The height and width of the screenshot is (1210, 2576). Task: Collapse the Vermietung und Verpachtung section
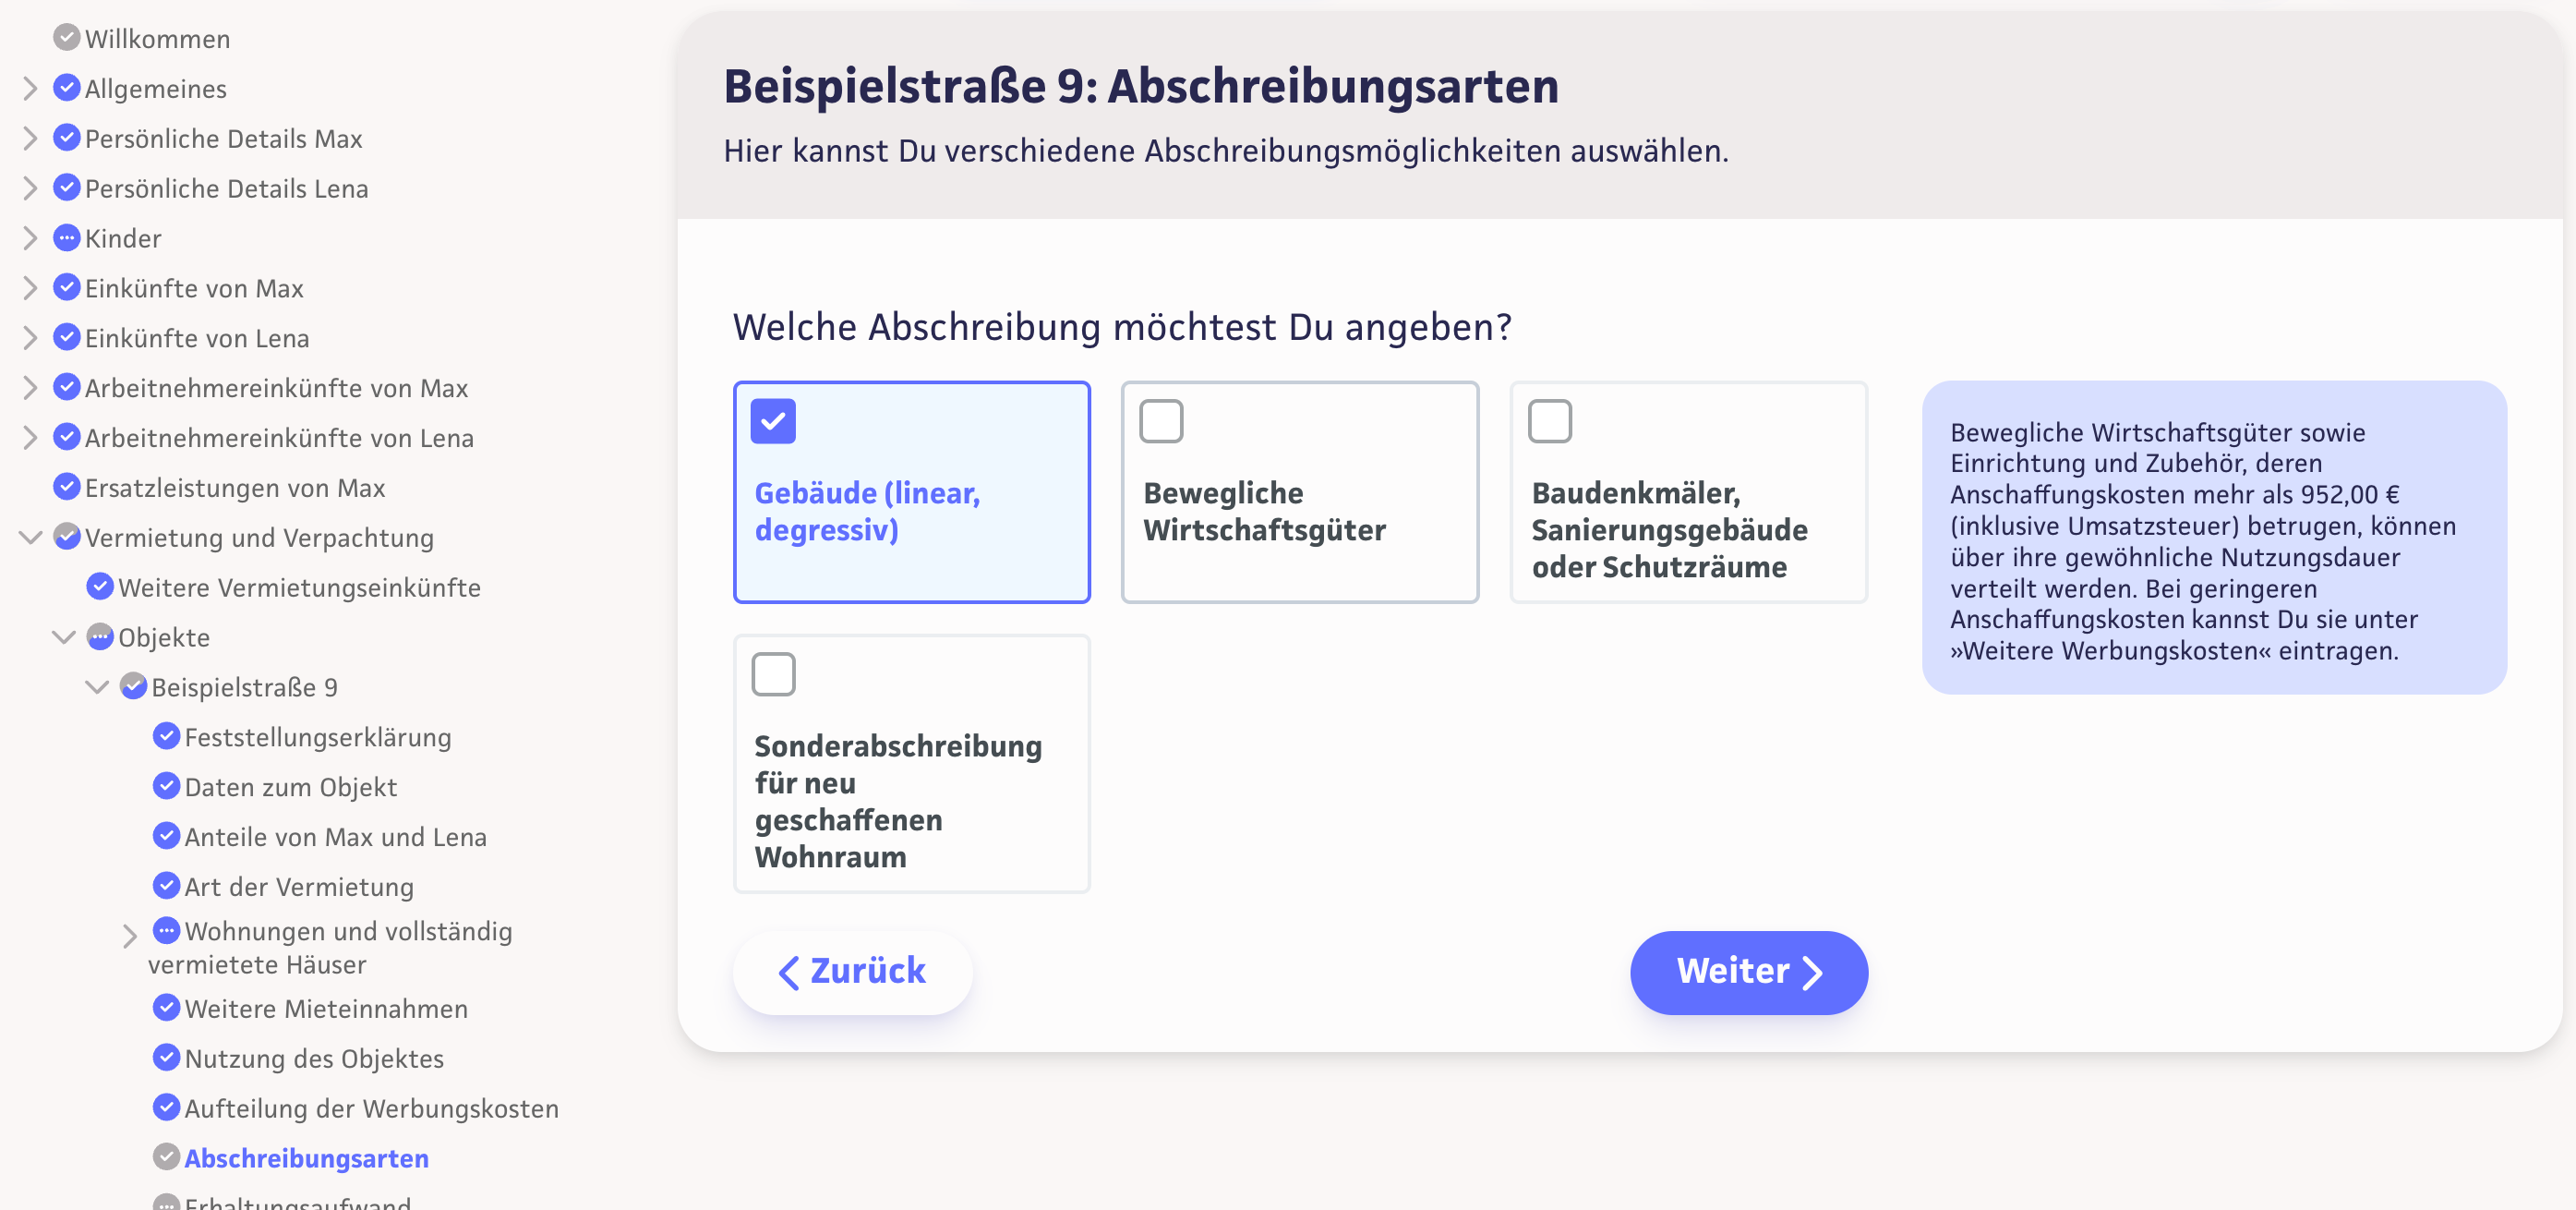click(x=30, y=537)
